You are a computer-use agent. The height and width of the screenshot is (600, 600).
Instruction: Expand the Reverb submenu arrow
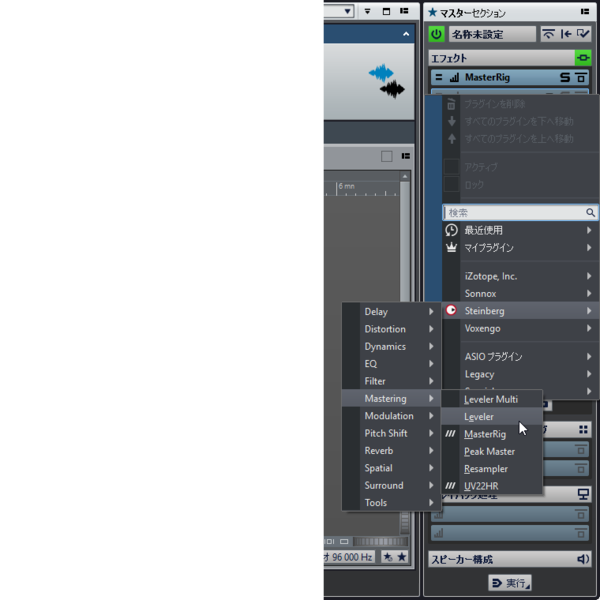pyautogui.click(x=431, y=450)
